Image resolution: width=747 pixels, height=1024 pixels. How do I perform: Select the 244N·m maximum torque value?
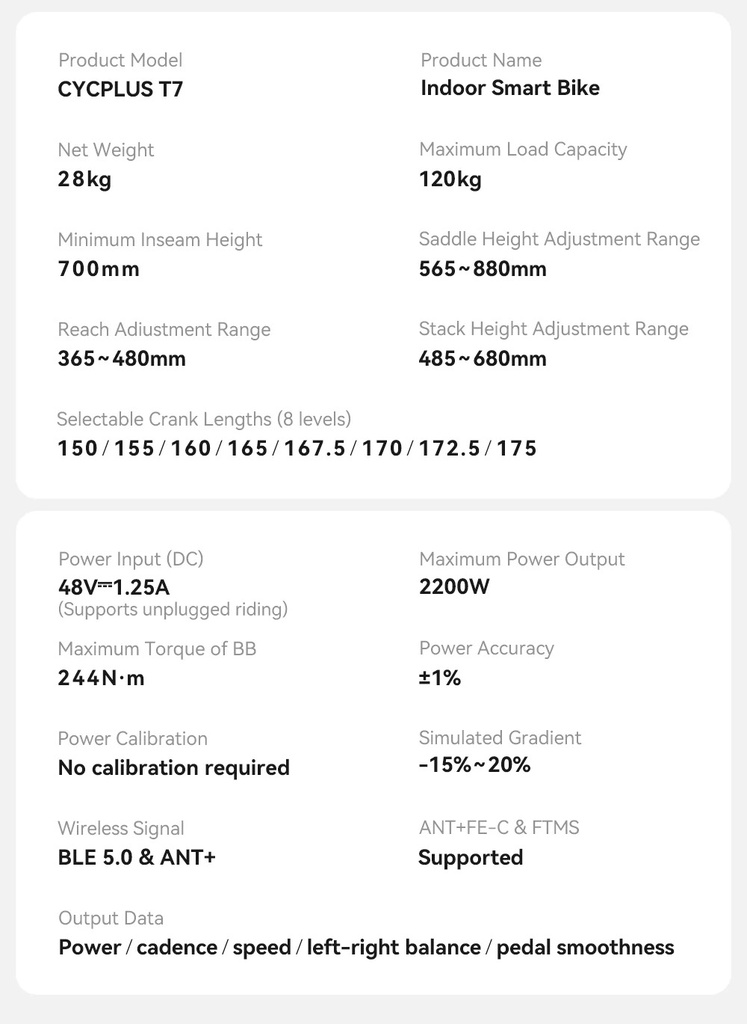tap(101, 678)
